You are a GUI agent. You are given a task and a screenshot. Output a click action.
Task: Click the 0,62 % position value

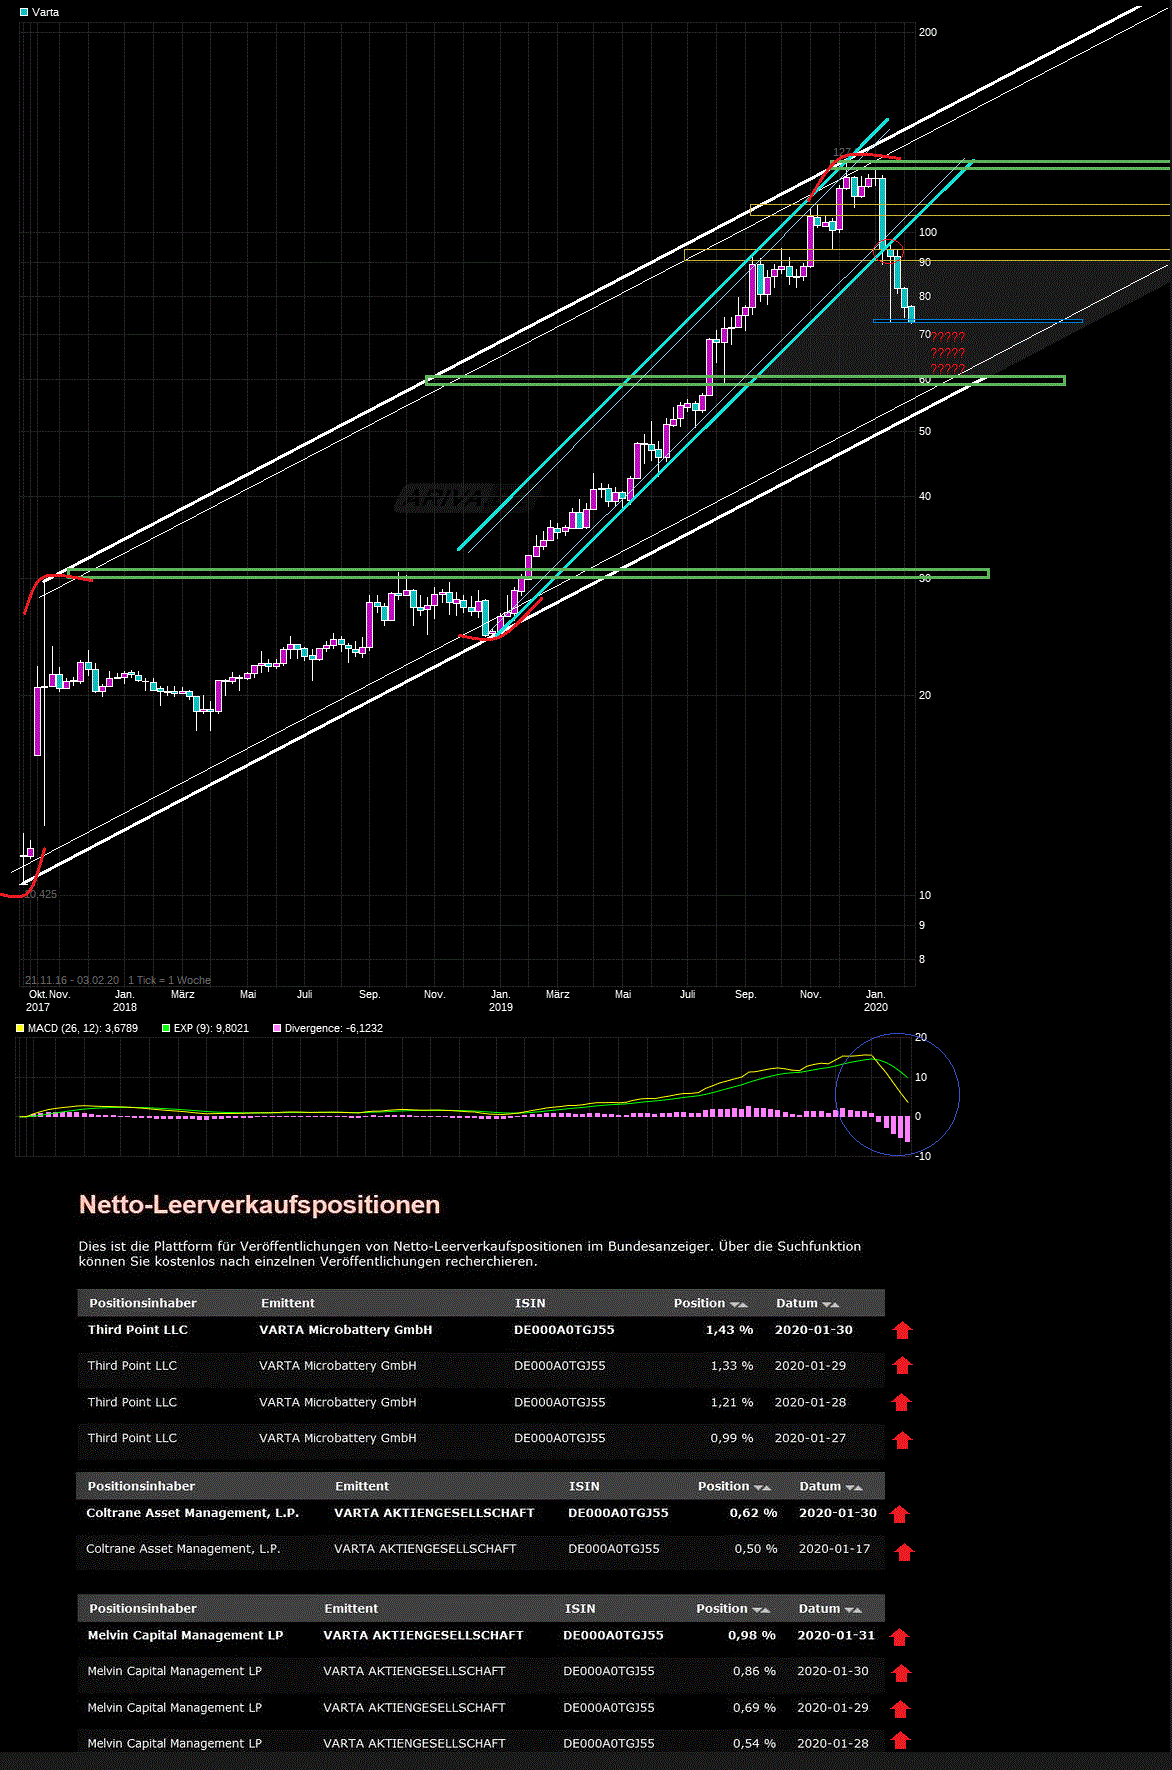pyautogui.click(x=753, y=1513)
